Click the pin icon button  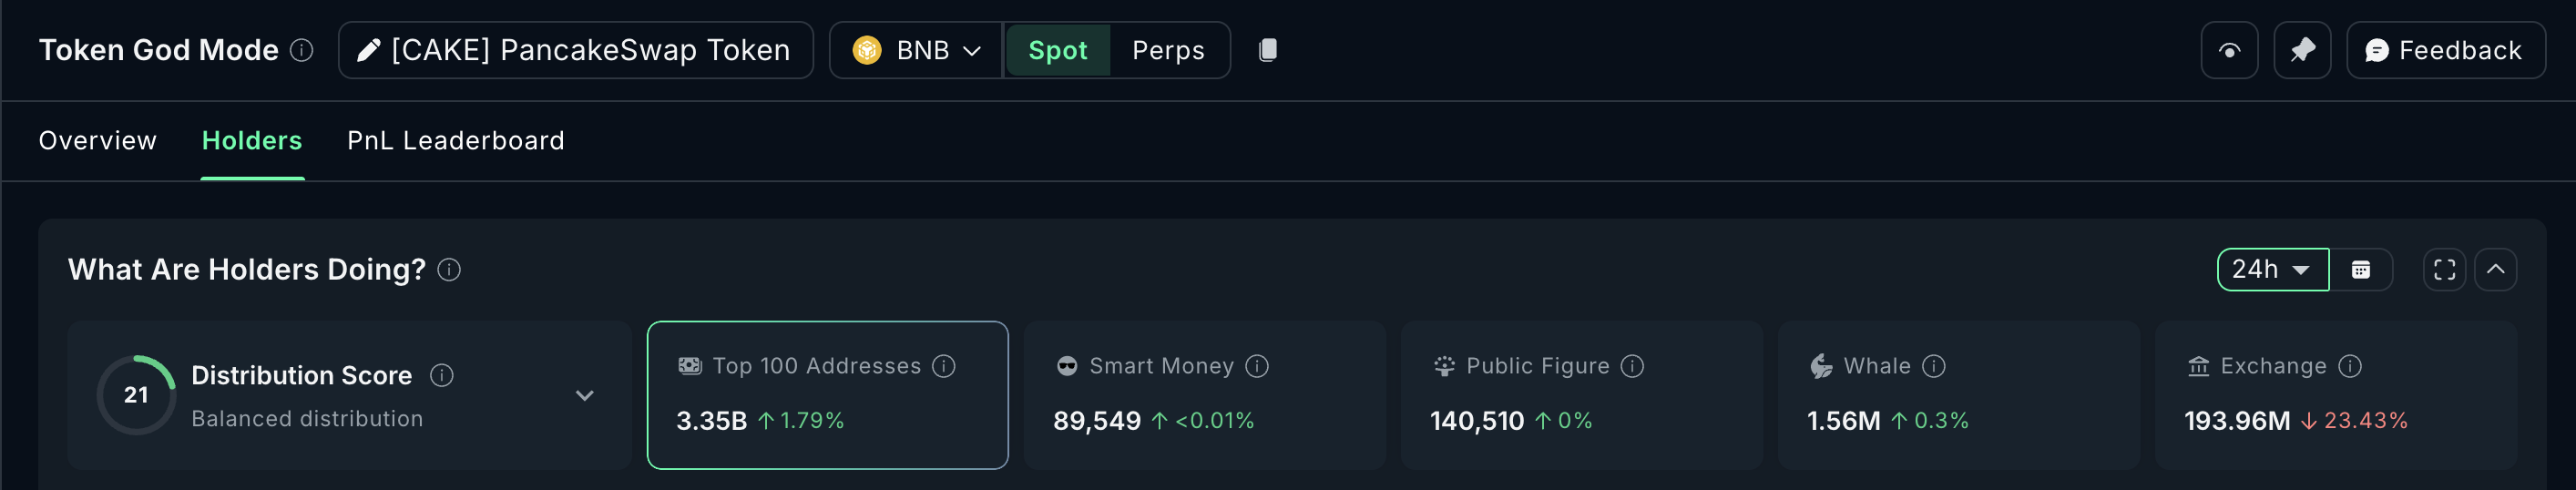tap(2302, 50)
